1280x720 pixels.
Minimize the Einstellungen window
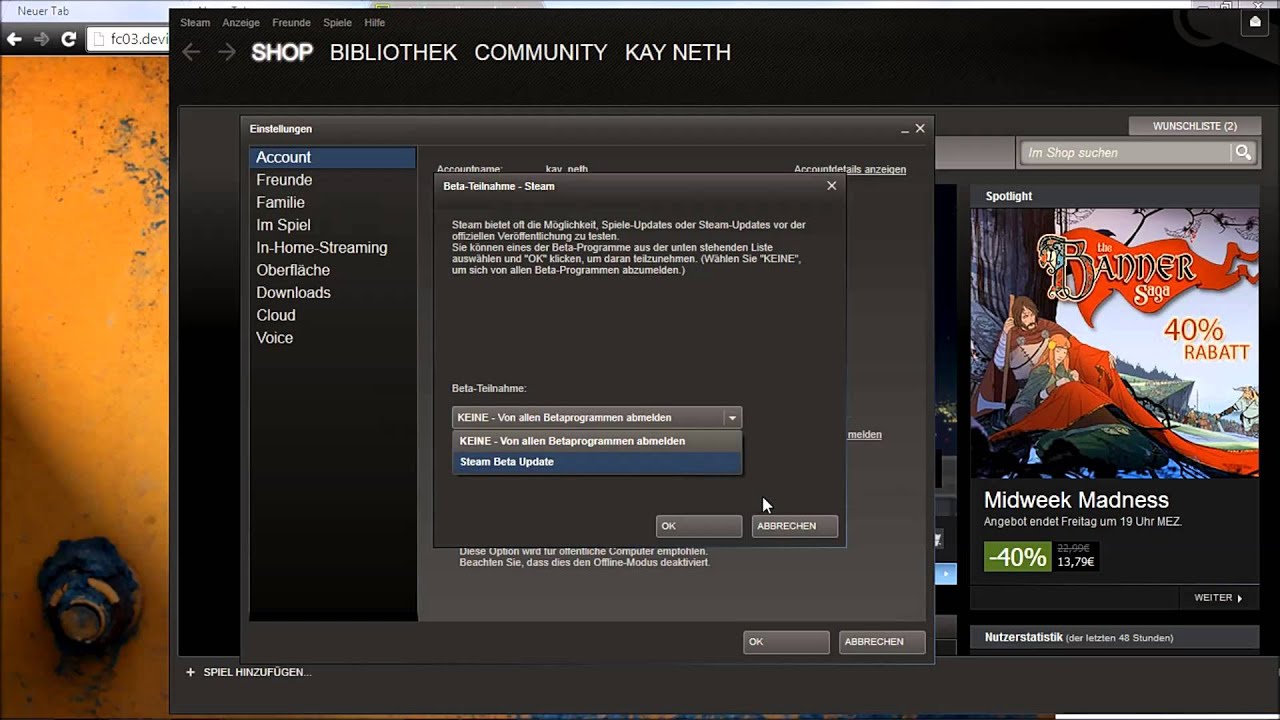point(904,129)
